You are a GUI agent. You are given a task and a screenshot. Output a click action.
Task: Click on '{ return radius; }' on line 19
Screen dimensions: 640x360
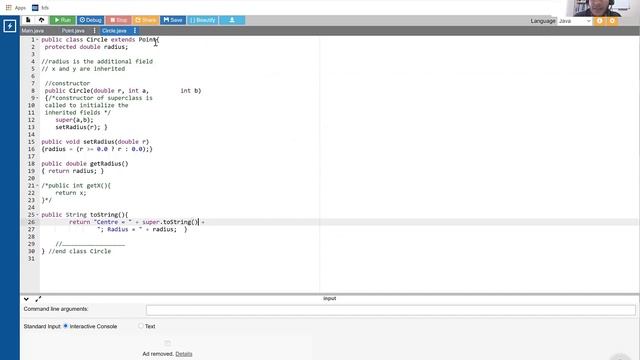point(73,171)
